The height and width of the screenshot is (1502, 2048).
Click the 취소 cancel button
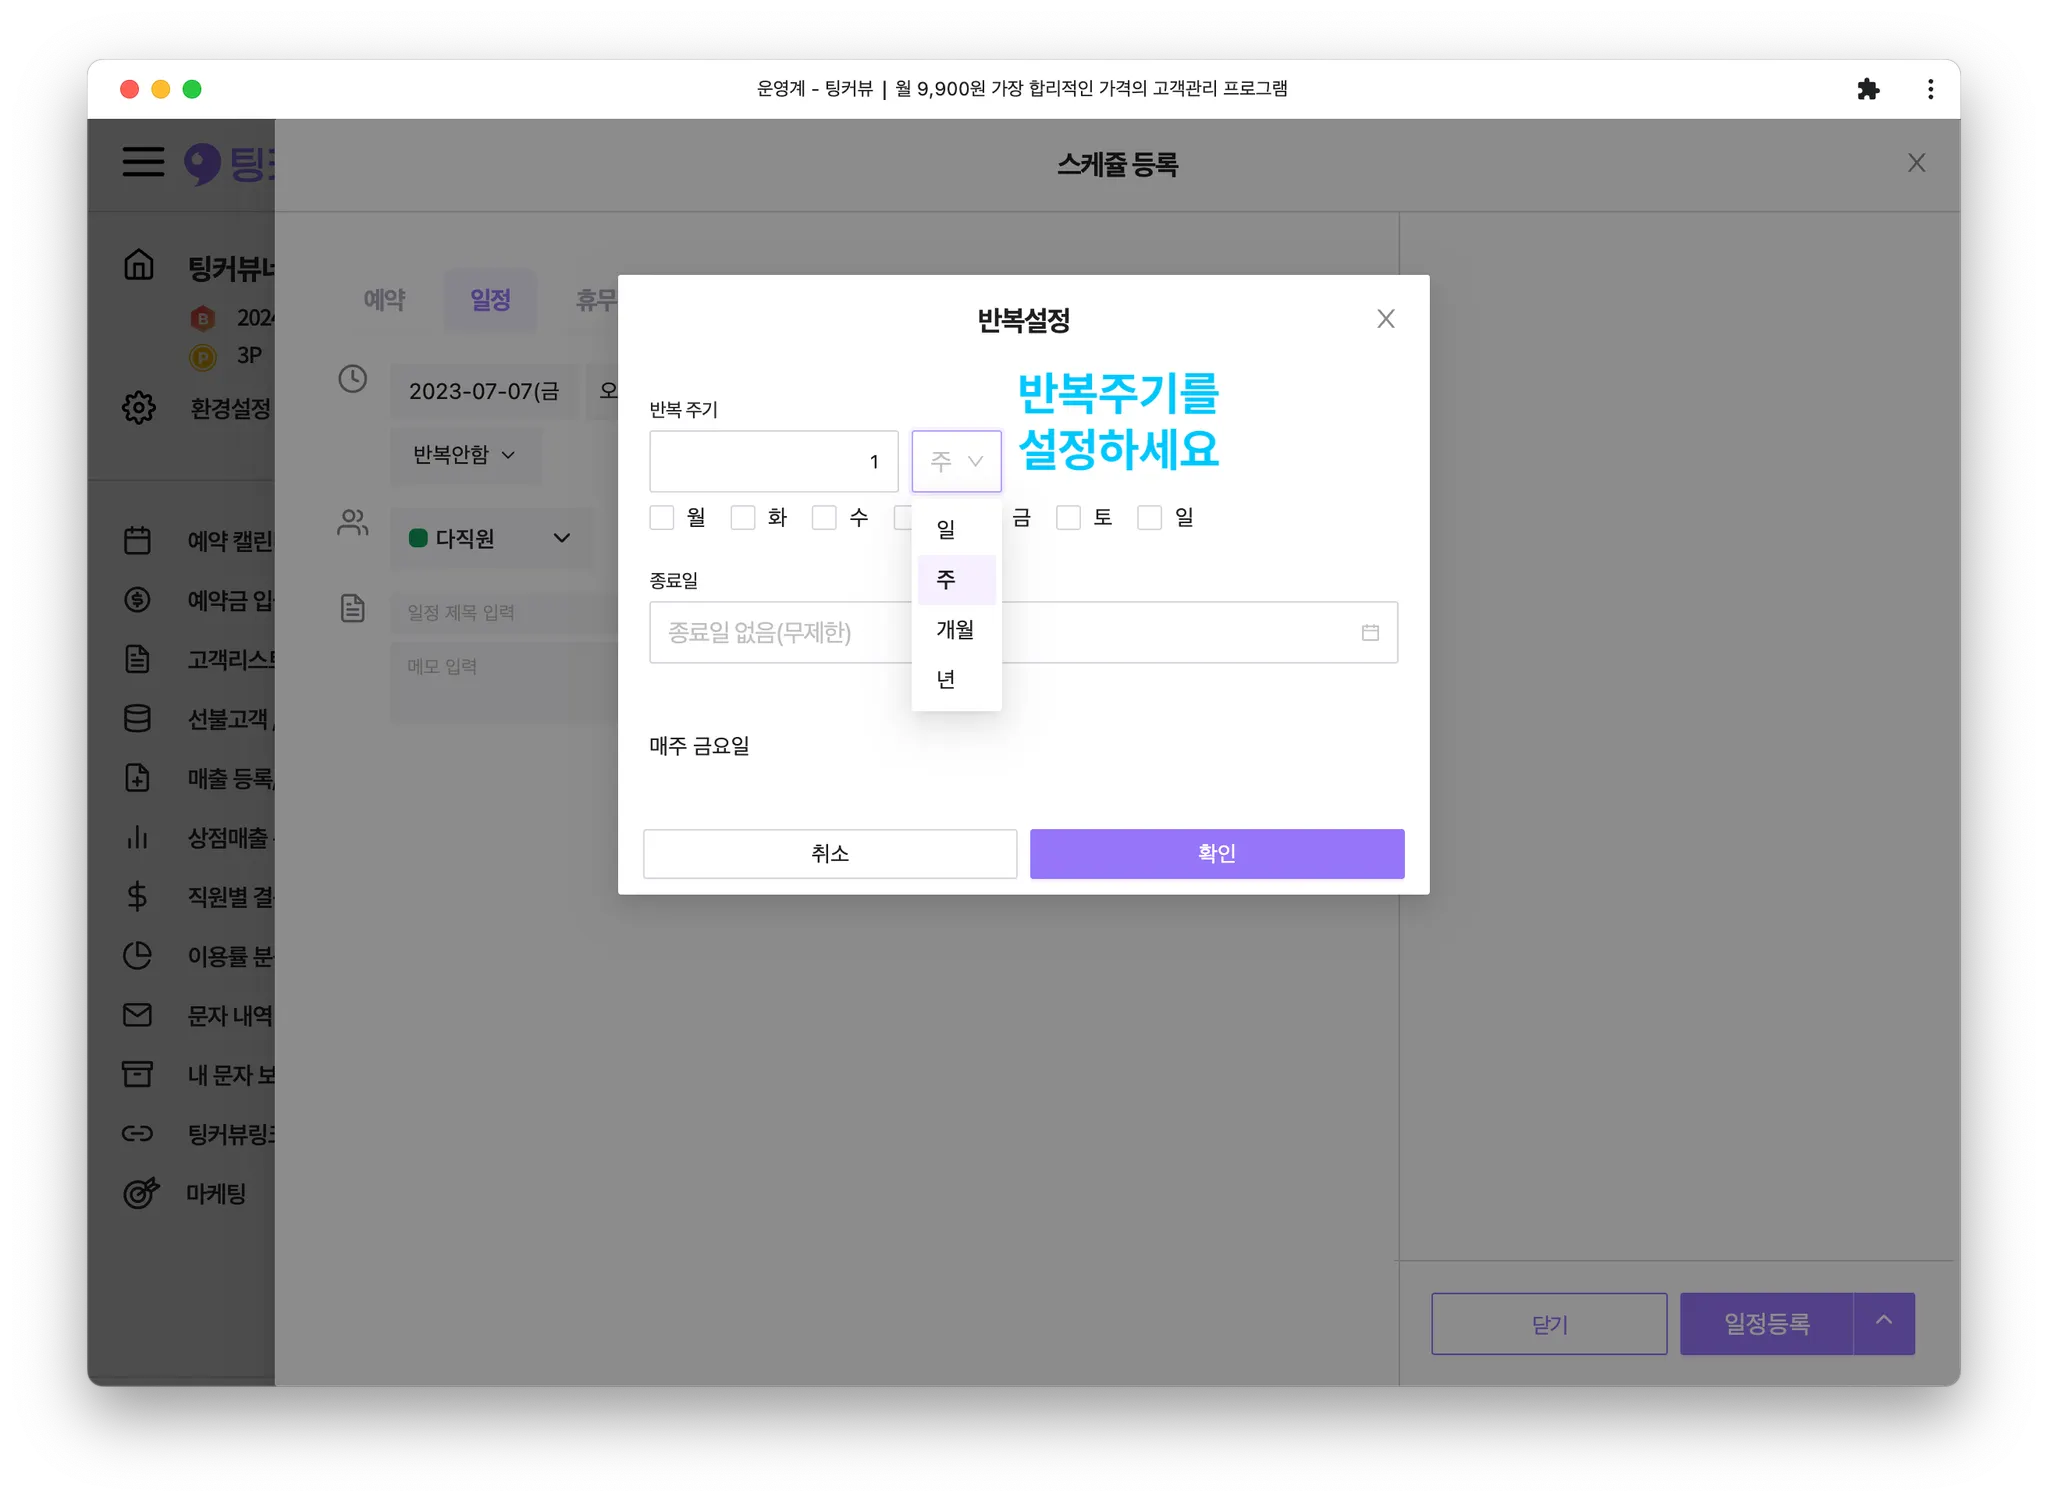tap(829, 853)
